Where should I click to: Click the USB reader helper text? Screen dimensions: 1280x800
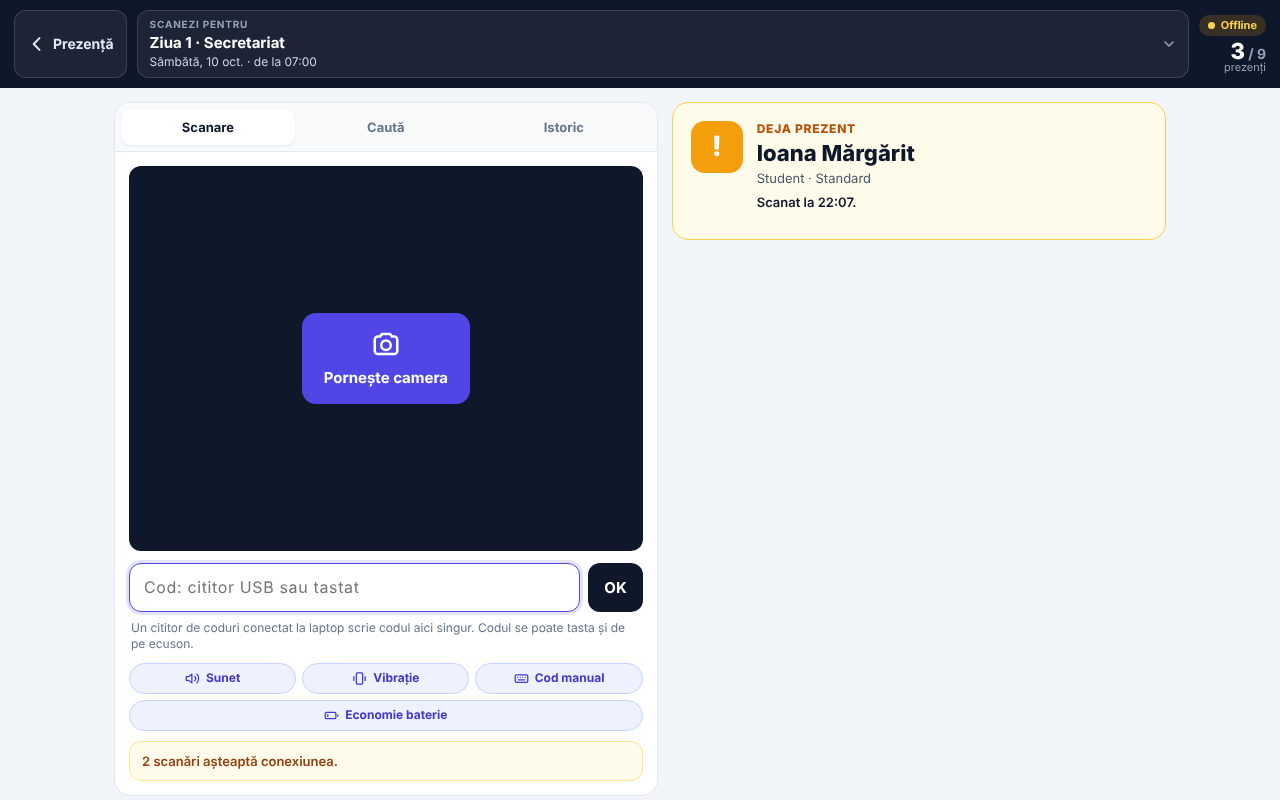point(378,636)
